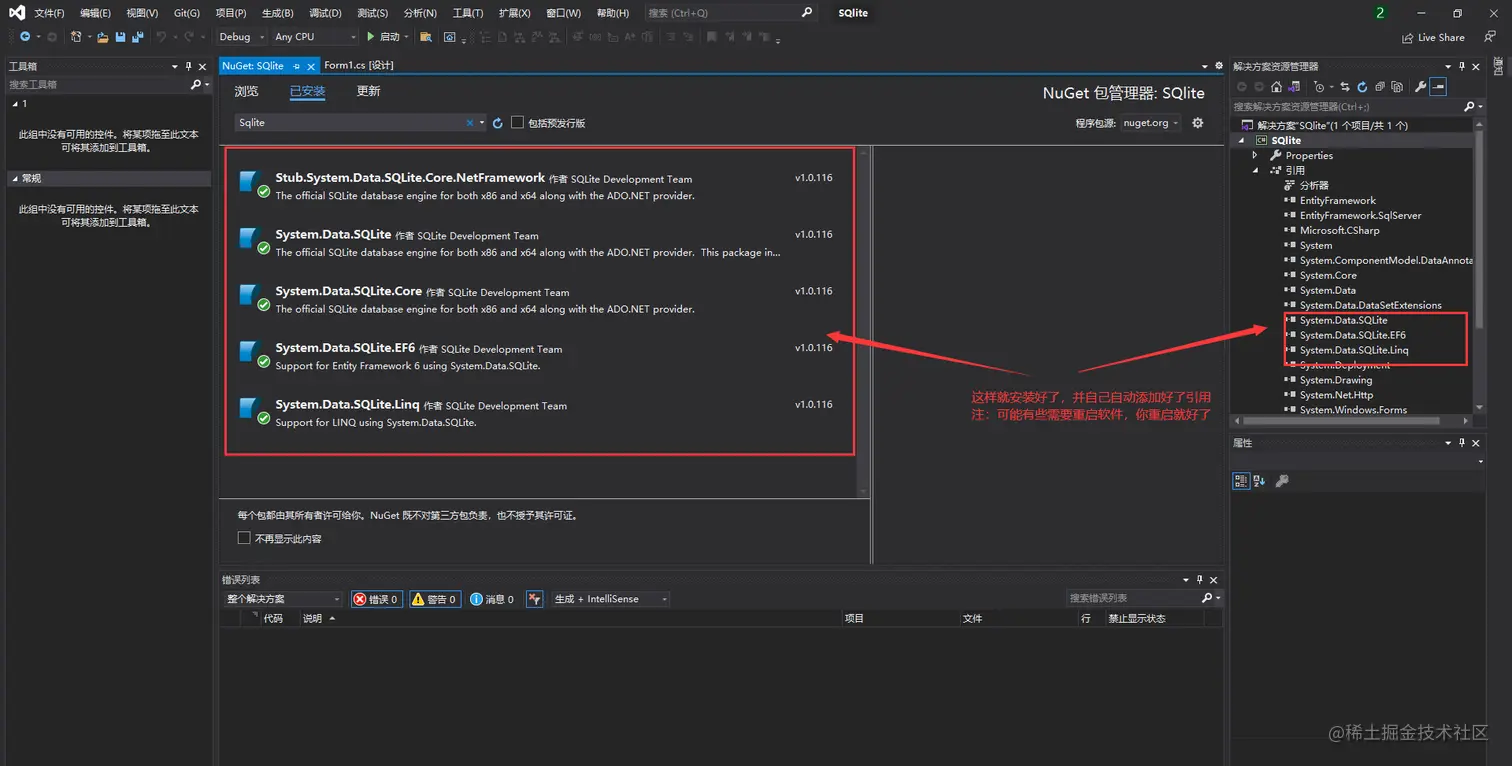The image size is (1512, 766).
Task: Click the Live Share button label
Action: [x=1441, y=37]
